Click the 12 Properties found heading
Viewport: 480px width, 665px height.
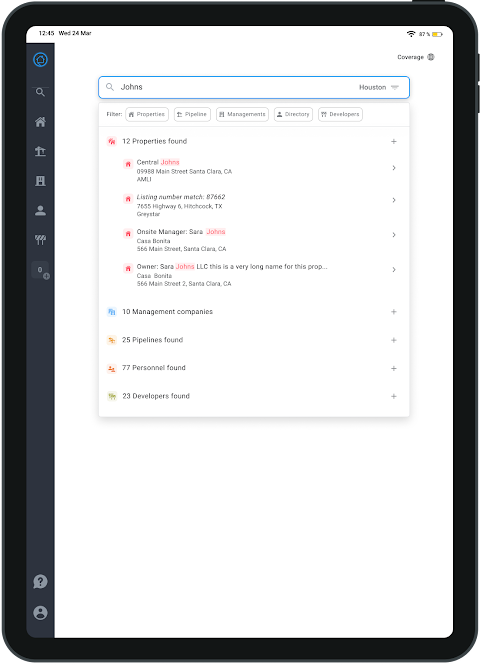pos(154,141)
